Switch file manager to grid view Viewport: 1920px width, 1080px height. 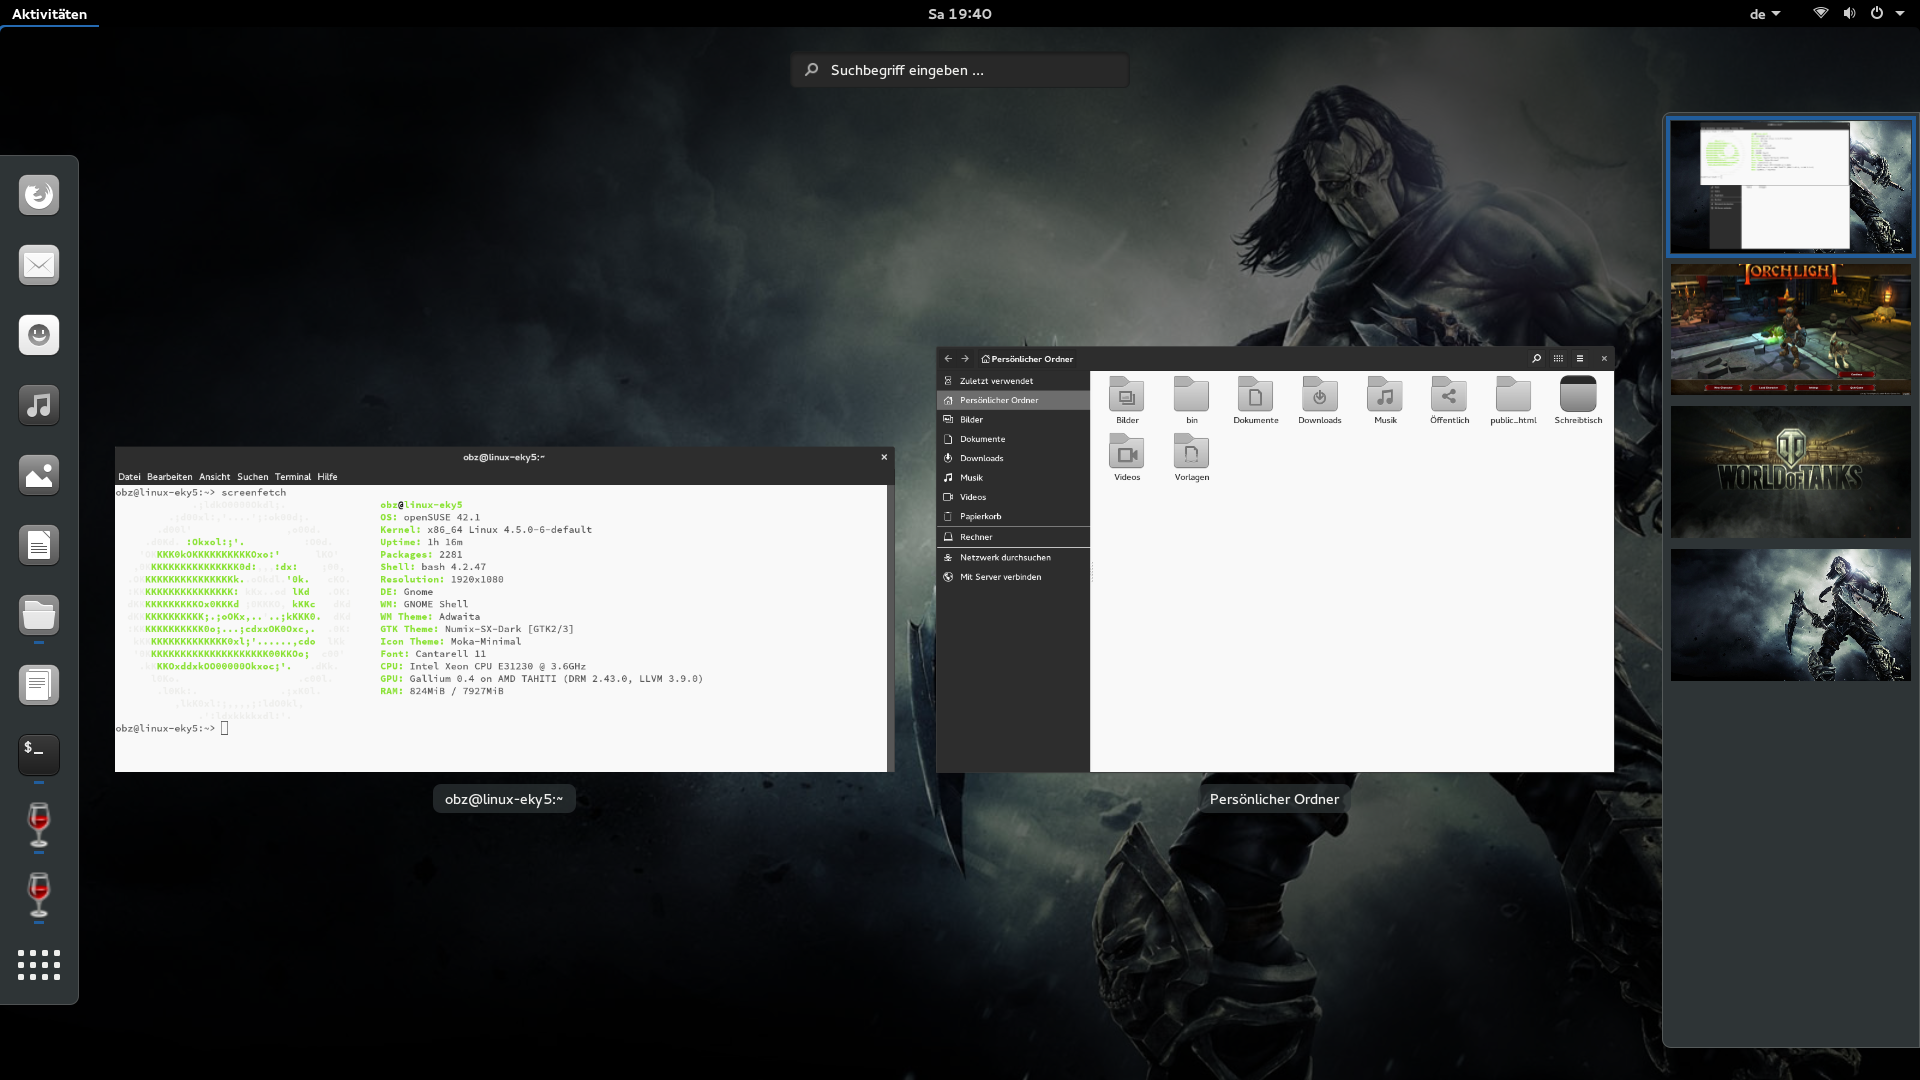1558,358
